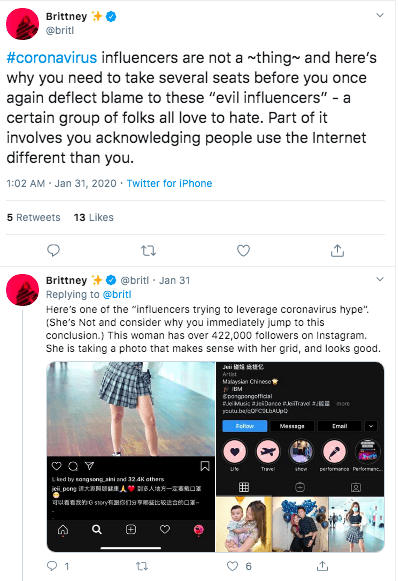The height and width of the screenshot is (581, 399).
Task: Open the plaid skirt Instagram screenshot image
Action: pyautogui.click(x=130, y=457)
